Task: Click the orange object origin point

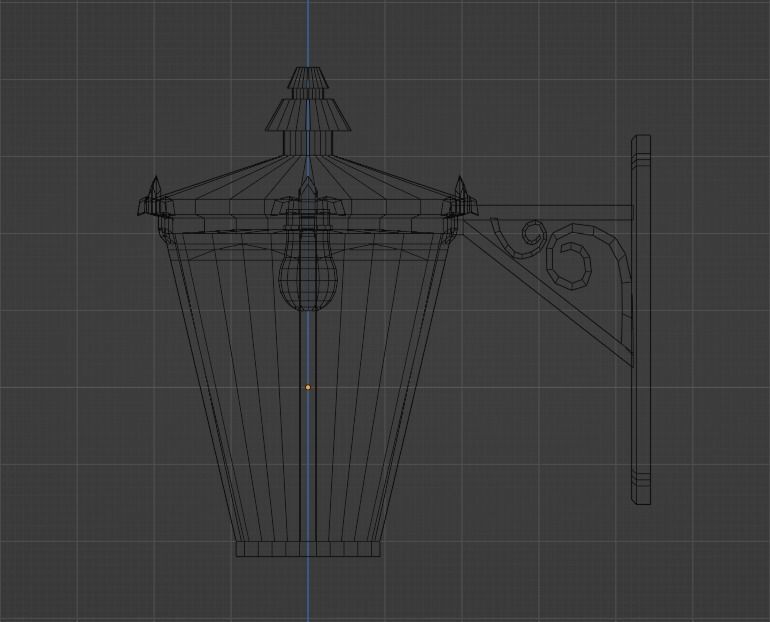Action: coord(308,387)
